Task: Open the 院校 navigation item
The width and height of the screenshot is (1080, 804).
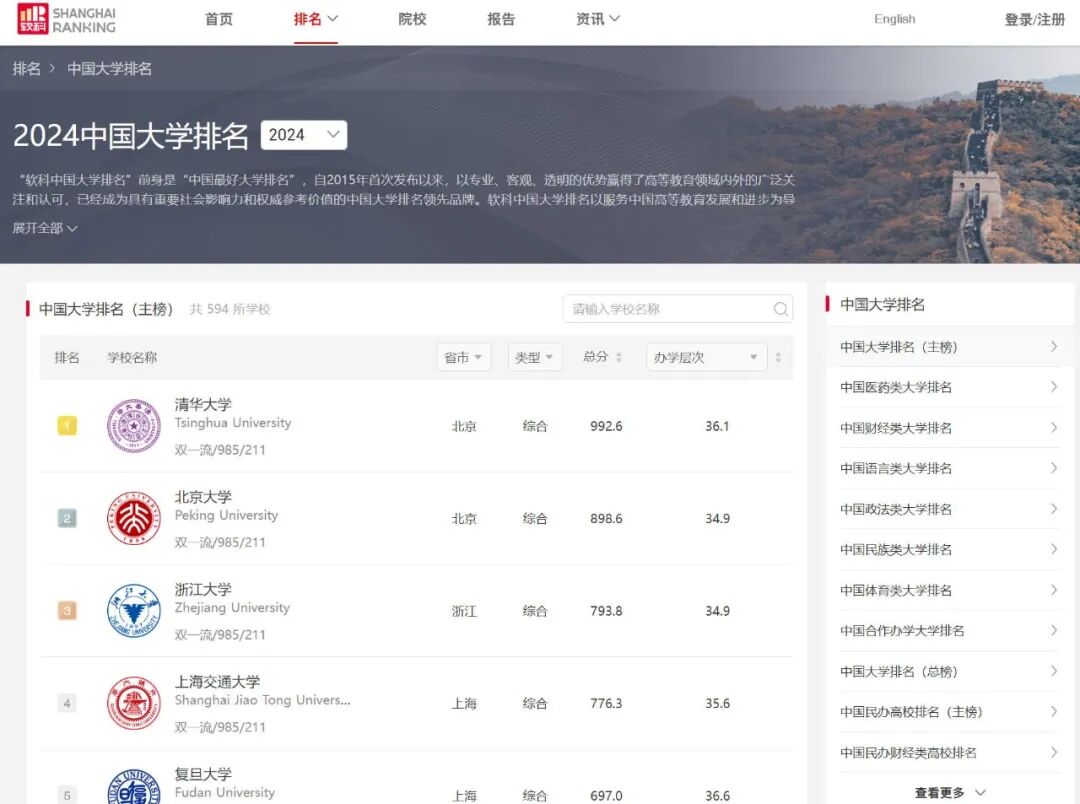Action: coord(412,19)
